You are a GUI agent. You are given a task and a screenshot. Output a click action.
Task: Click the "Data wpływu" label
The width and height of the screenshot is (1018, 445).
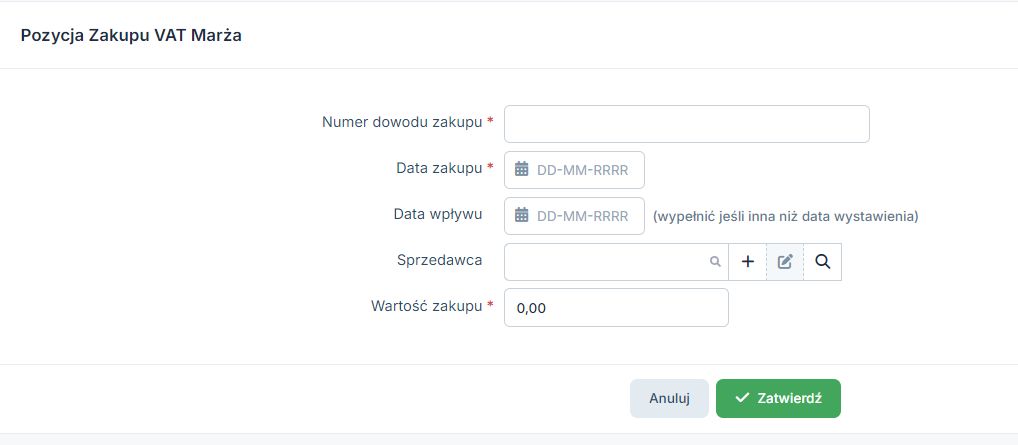click(x=438, y=214)
